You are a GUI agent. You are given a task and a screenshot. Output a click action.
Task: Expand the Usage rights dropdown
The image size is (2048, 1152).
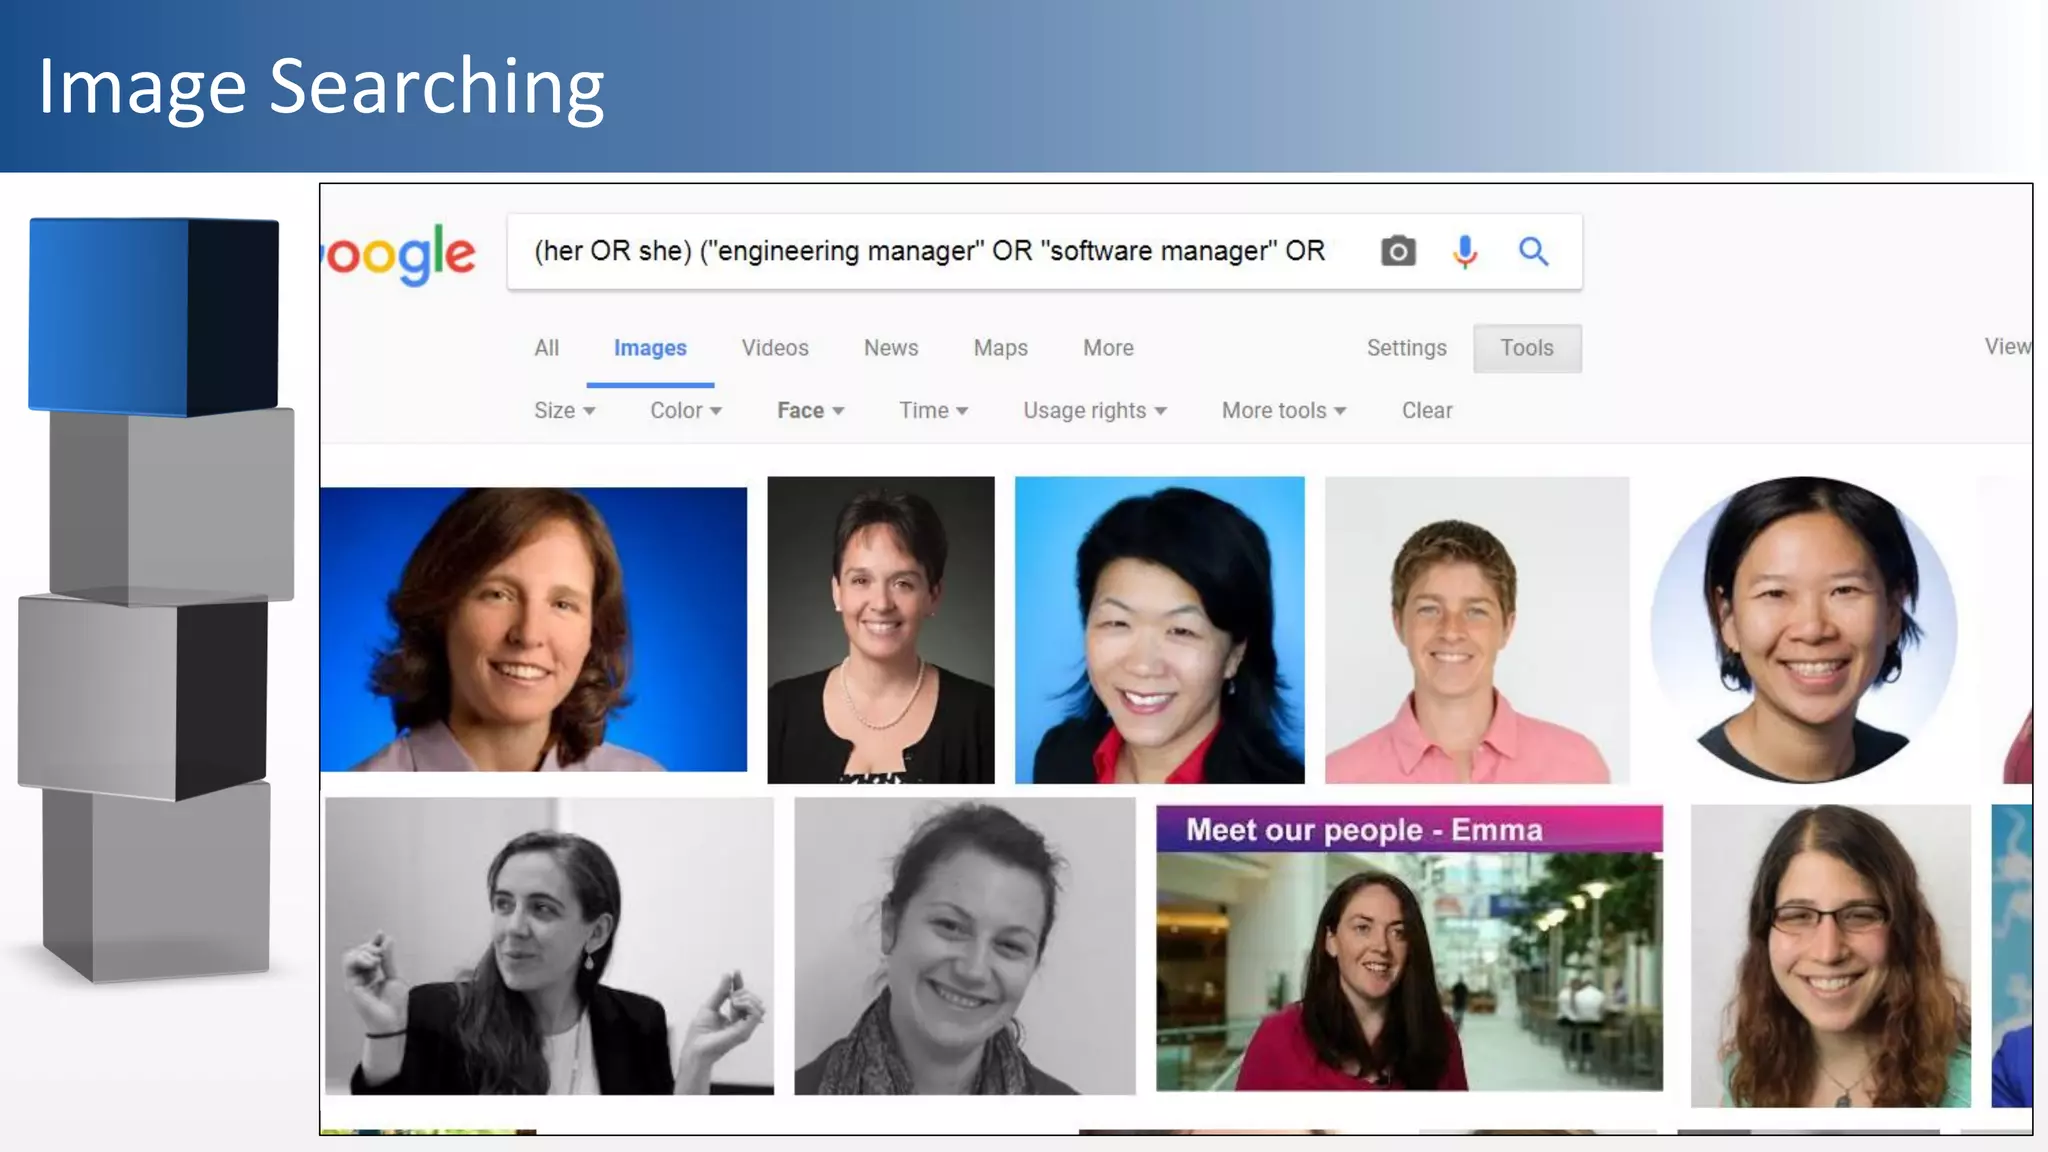pyautogui.click(x=1095, y=411)
